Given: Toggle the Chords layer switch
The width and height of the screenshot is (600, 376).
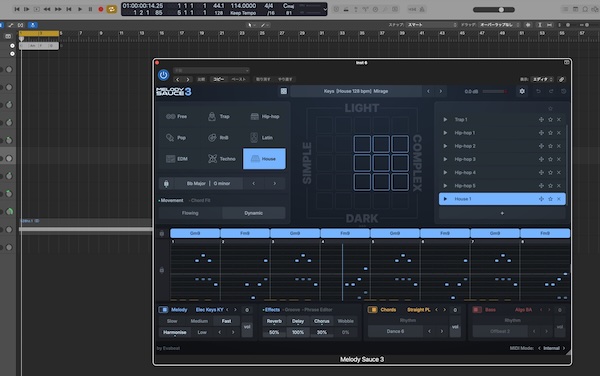Looking at the screenshot, I should pos(372,310).
